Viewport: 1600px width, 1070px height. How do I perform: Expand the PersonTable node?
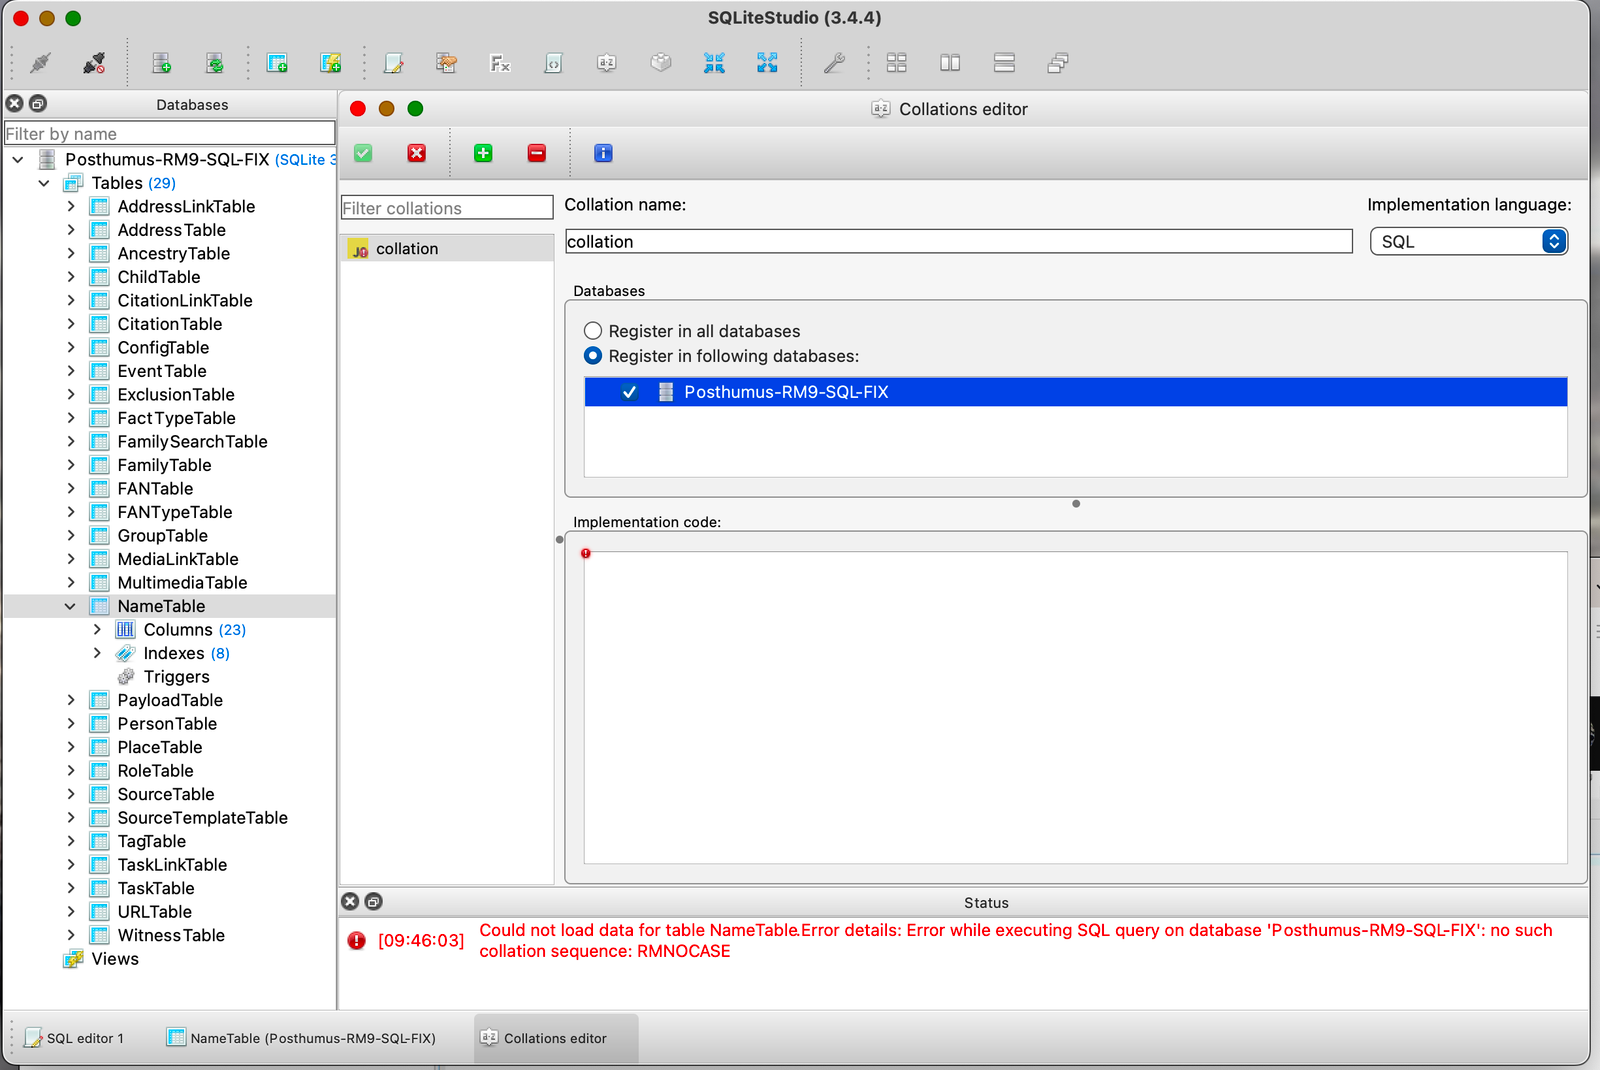(70, 724)
